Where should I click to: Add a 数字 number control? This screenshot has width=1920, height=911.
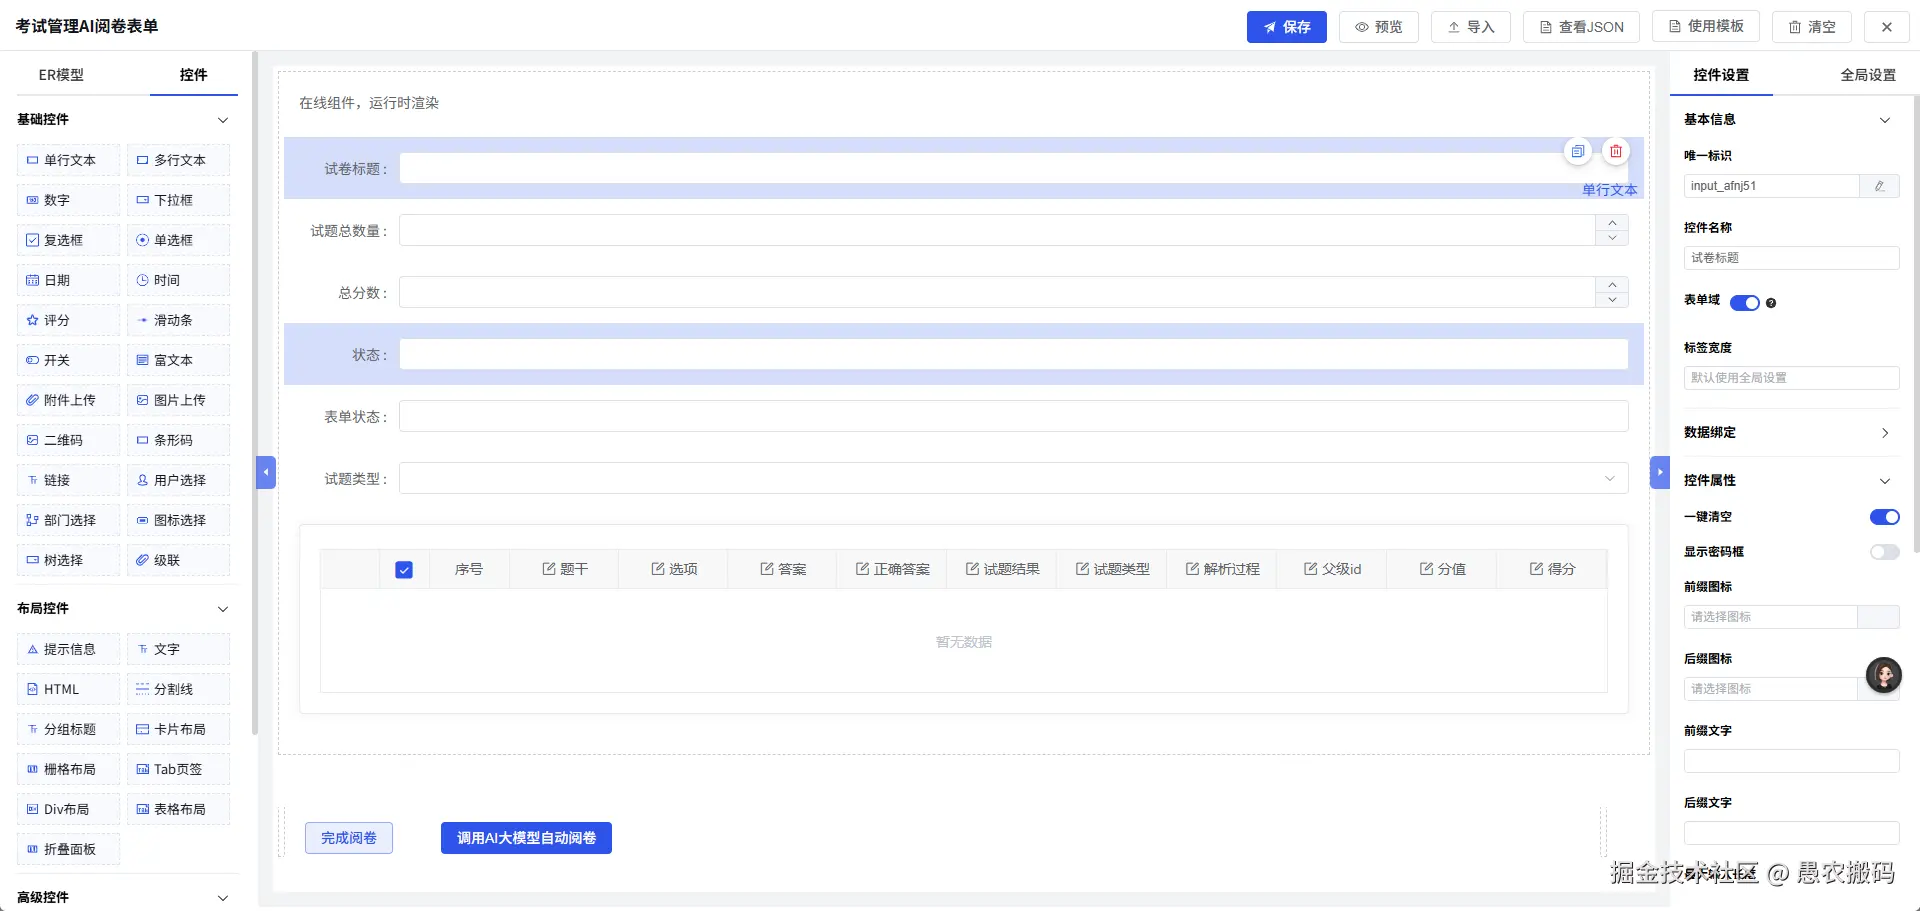(68, 200)
